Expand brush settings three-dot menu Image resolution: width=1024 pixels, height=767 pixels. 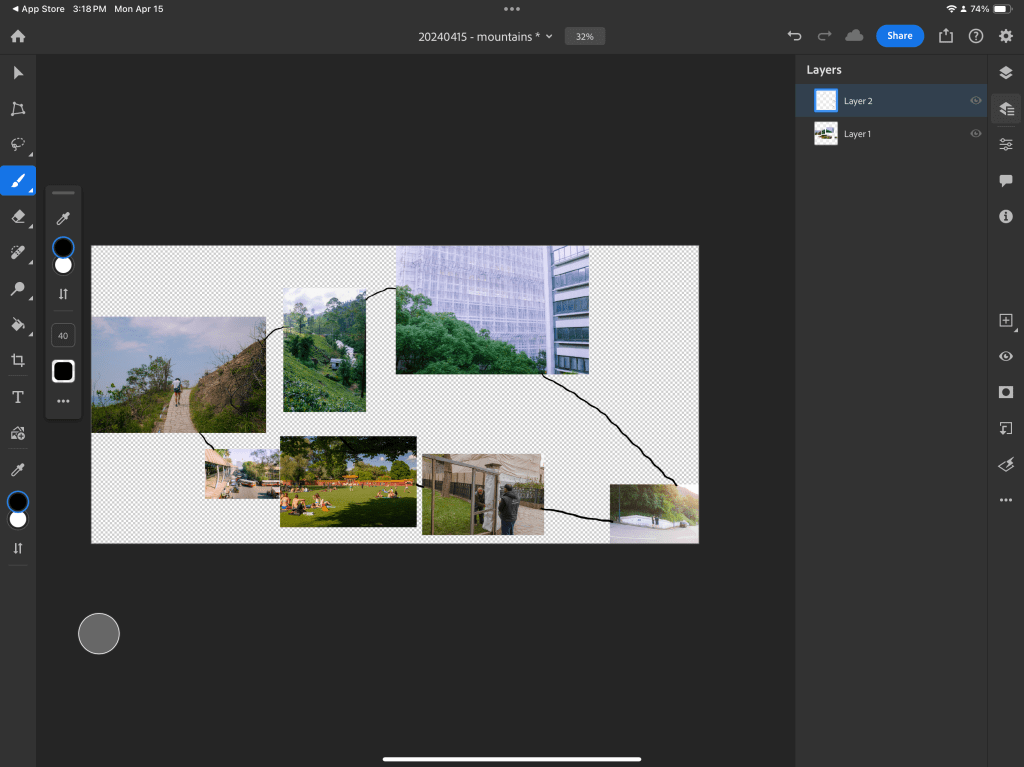[63, 401]
